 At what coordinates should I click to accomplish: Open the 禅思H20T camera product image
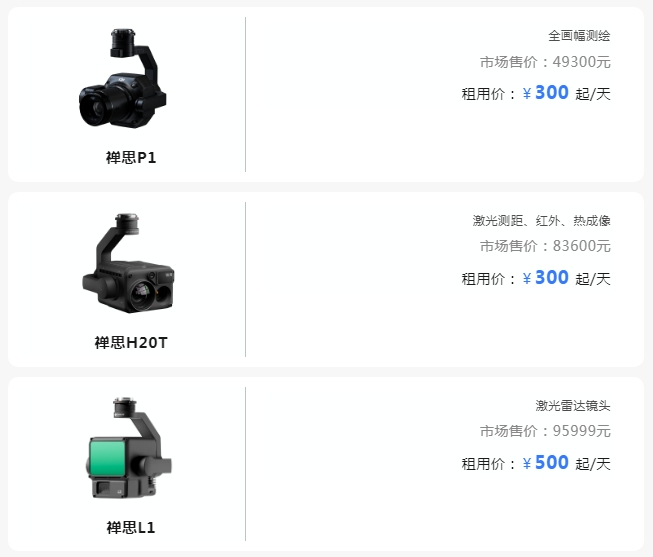coord(128,263)
